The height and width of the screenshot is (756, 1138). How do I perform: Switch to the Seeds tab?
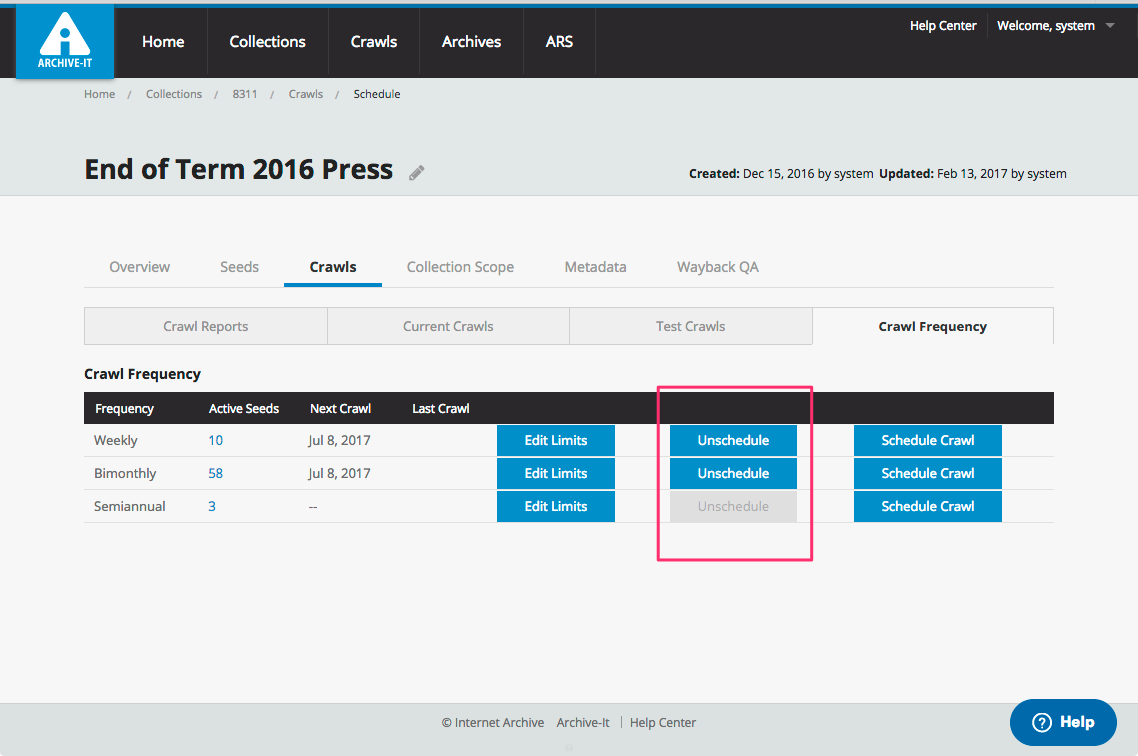[x=239, y=267]
